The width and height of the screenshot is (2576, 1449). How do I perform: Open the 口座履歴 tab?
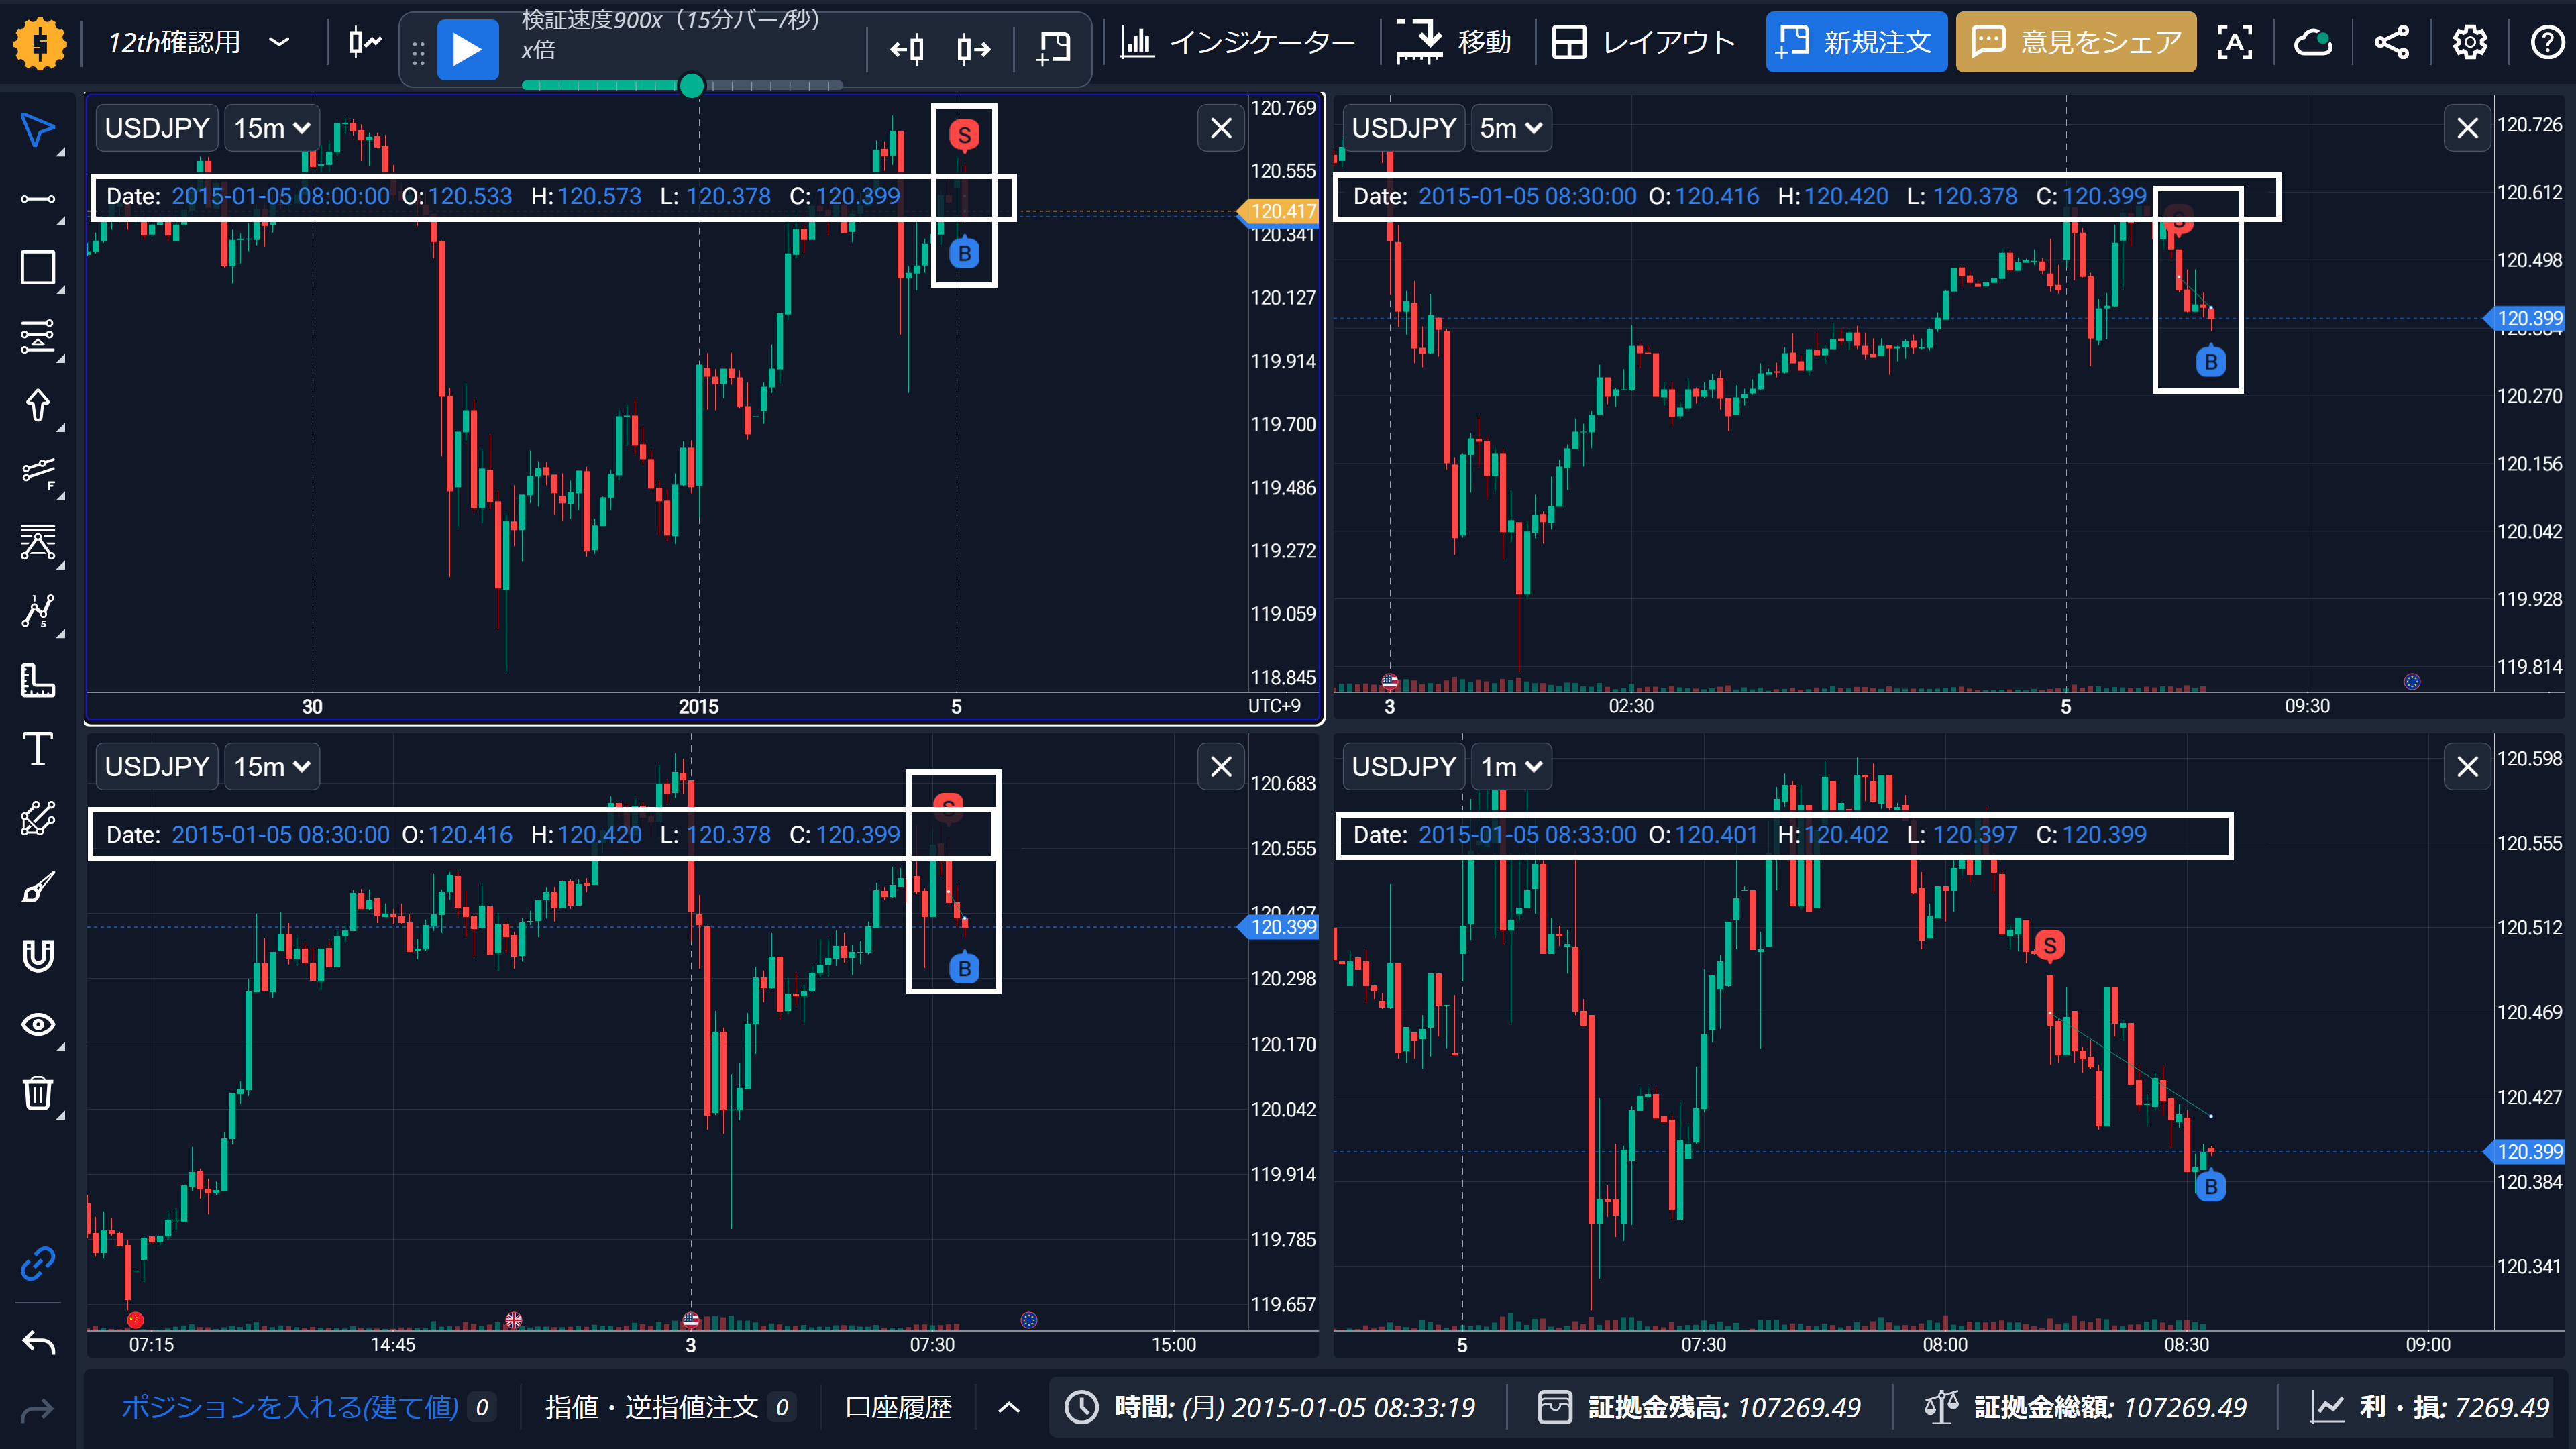pyautogui.click(x=898, y=1407)
